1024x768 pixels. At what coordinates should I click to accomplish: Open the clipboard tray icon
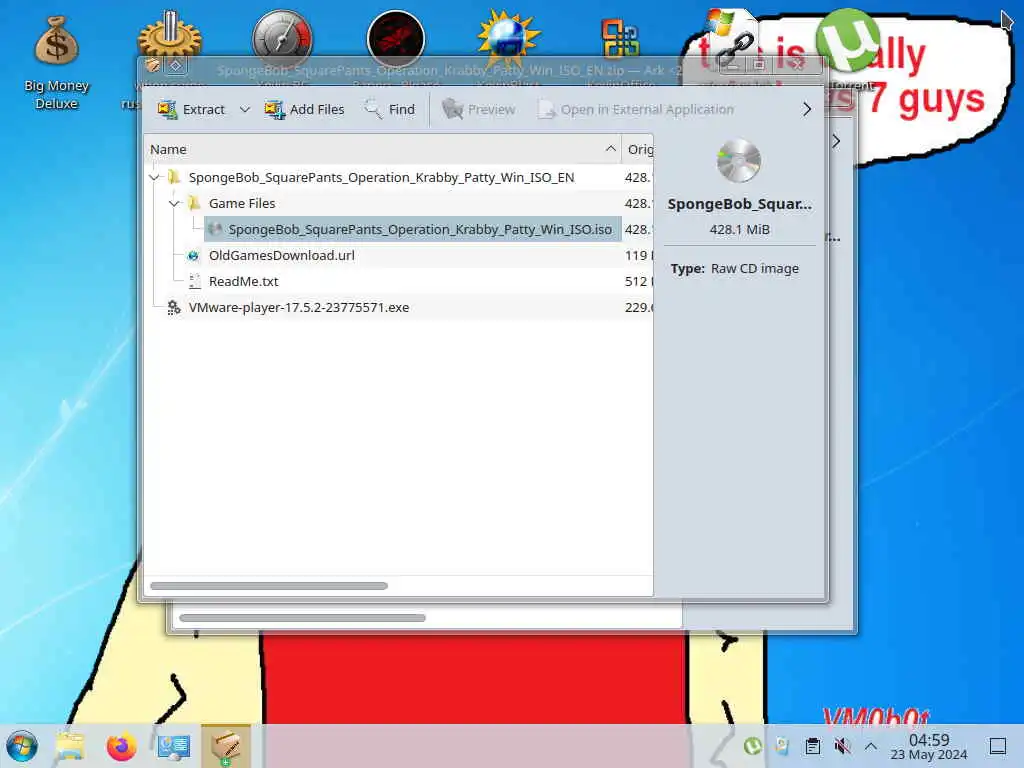point(812,746)
